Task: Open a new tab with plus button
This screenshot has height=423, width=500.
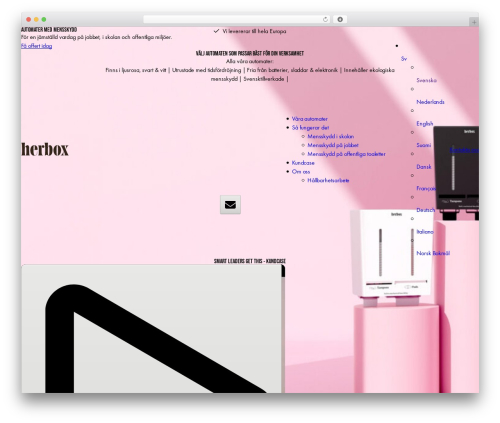Action: point(474,22)
